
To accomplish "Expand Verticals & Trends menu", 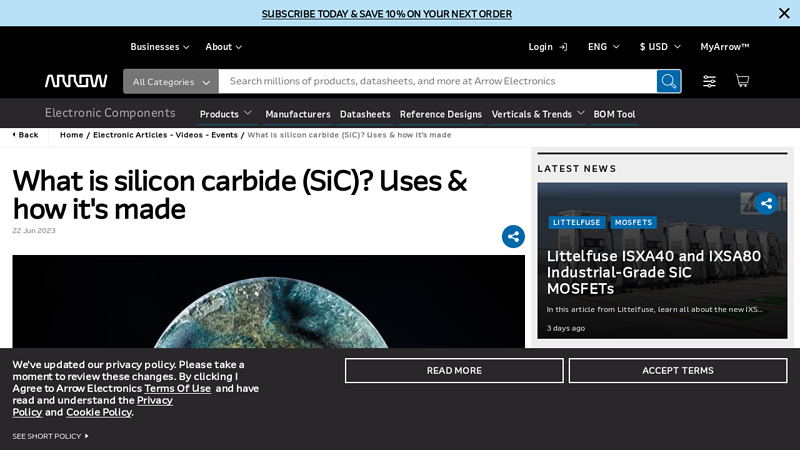I will click(x=537, y=114).
